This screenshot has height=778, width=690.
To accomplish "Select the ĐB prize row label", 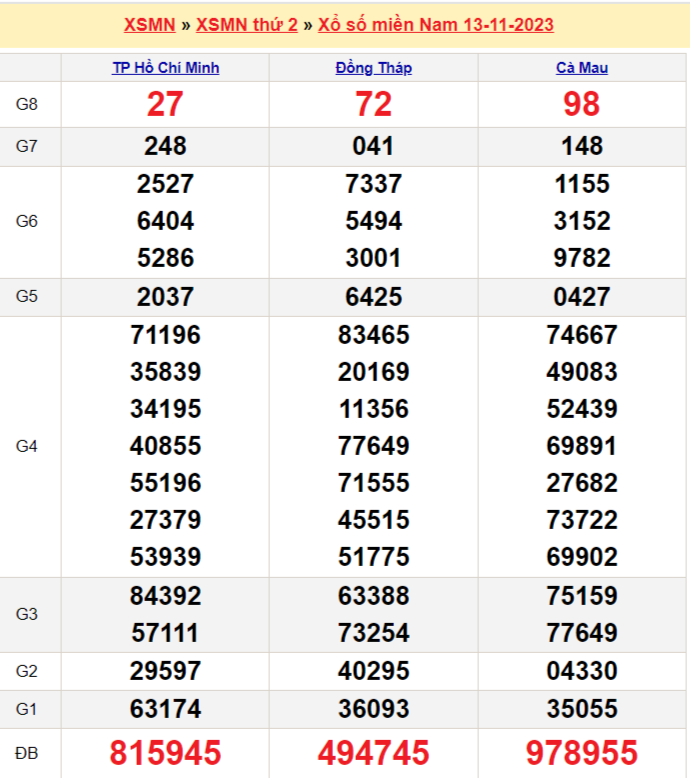I will tap(27, 751).
